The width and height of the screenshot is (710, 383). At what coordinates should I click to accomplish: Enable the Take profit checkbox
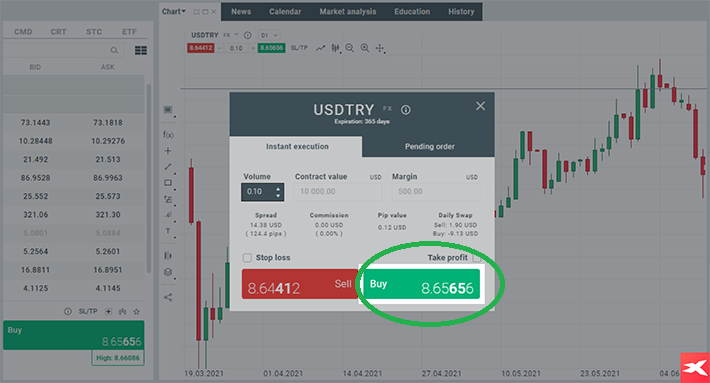pos(476,258)
